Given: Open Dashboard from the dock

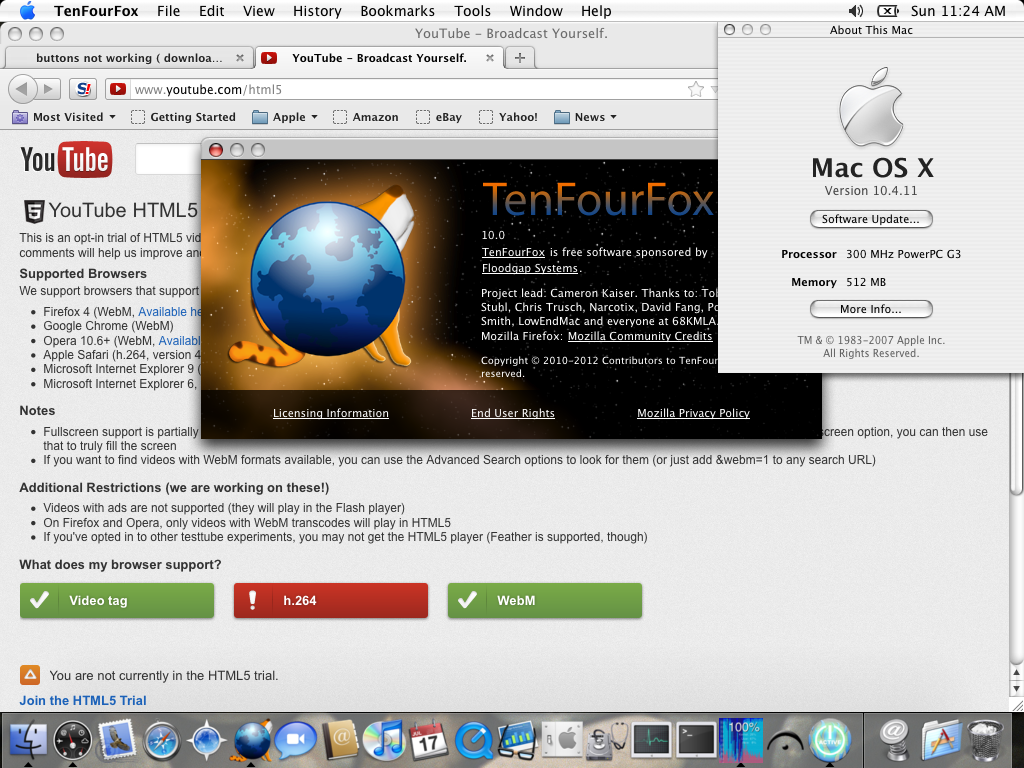Looking at the screenshot, I should click(72, 740).
